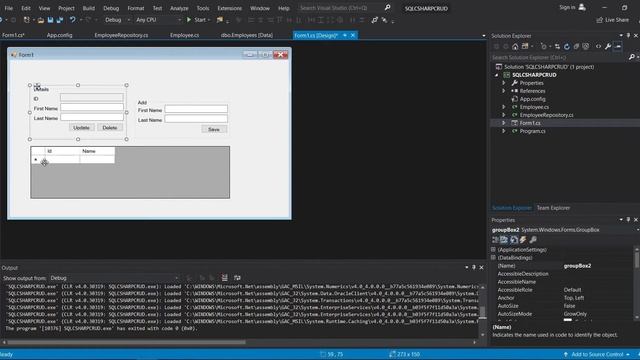The image size is (640, 360).
Task: Switch to App.config tab
Action: [59, 35]
